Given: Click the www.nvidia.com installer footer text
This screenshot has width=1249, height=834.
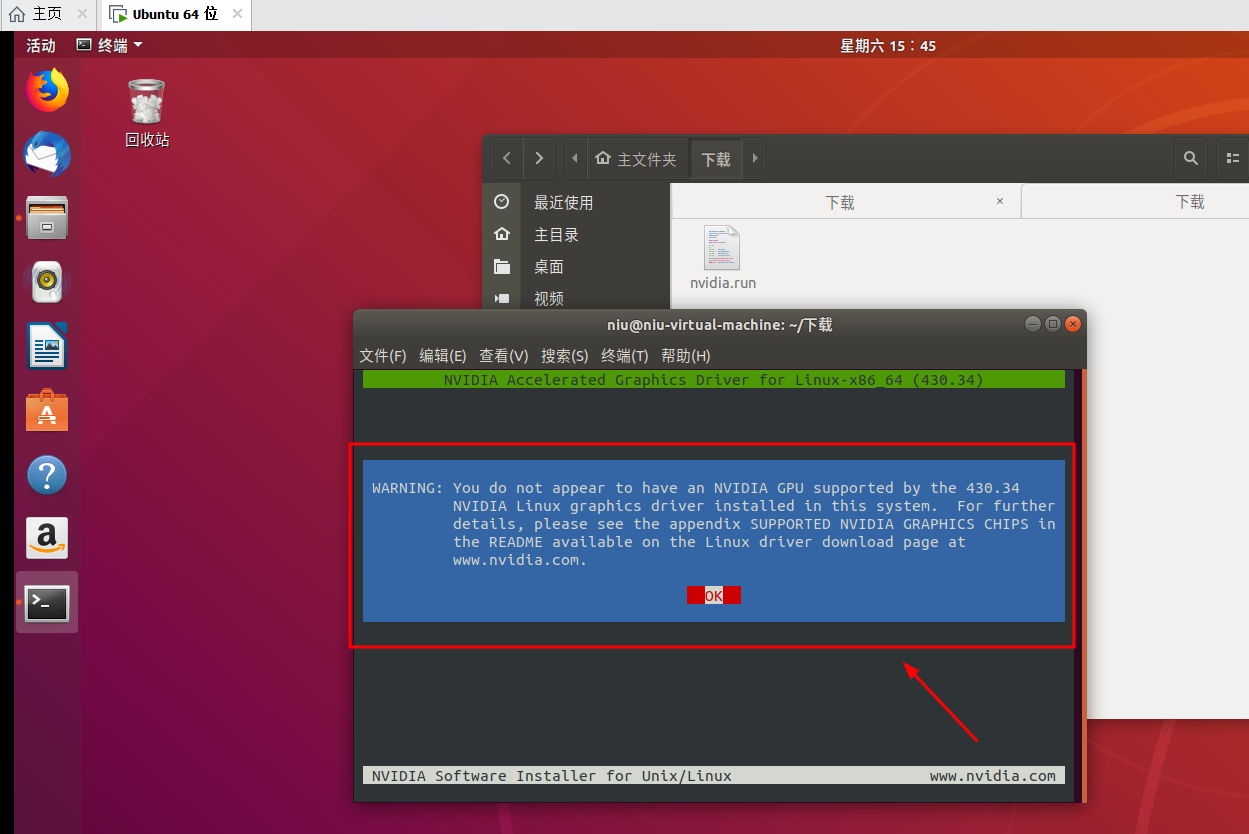Looking at the screenshot, I should coord(993,775).
